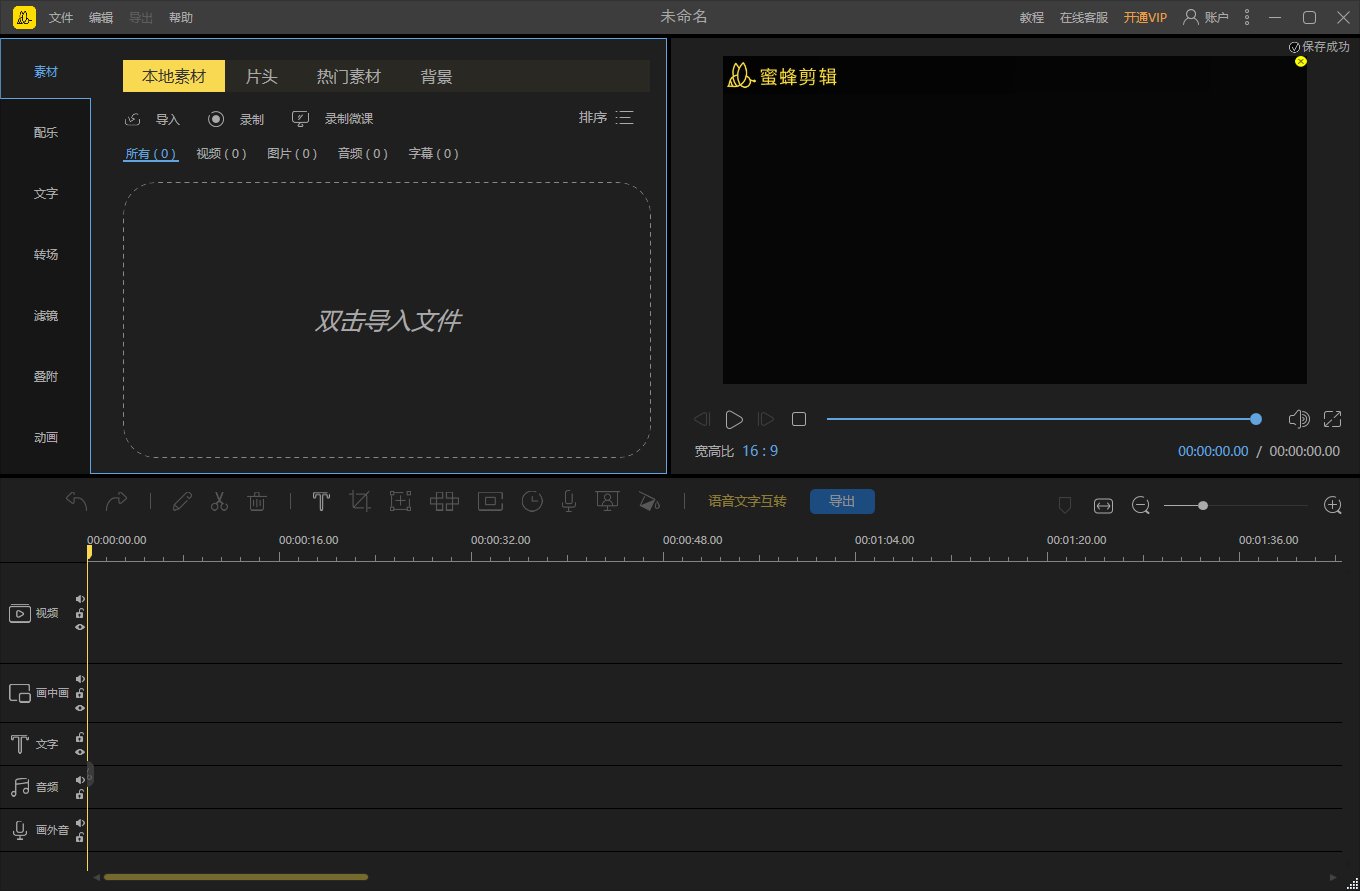Switch to the 热门素材 tab
Image resolution: width=1360 pixels, height=891 pixels.
349,75
